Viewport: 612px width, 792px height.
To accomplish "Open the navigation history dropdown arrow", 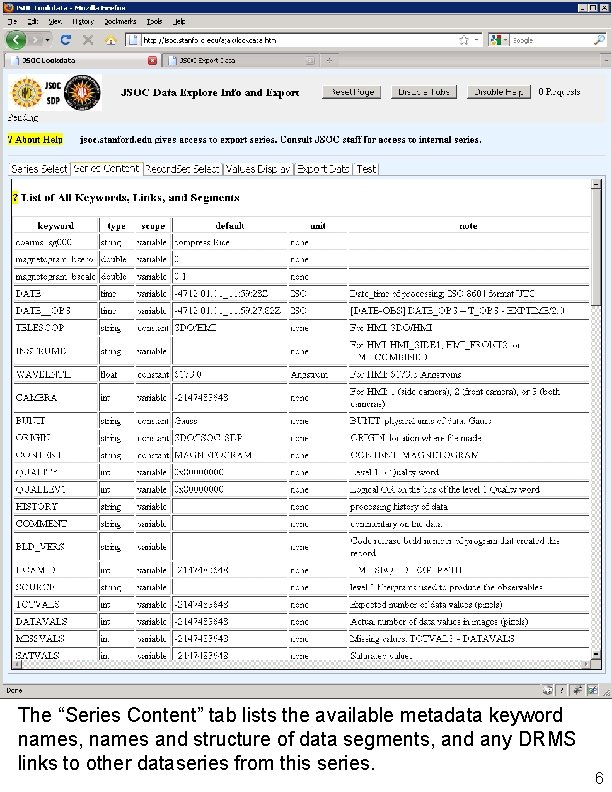I will (x=47, y=40).
